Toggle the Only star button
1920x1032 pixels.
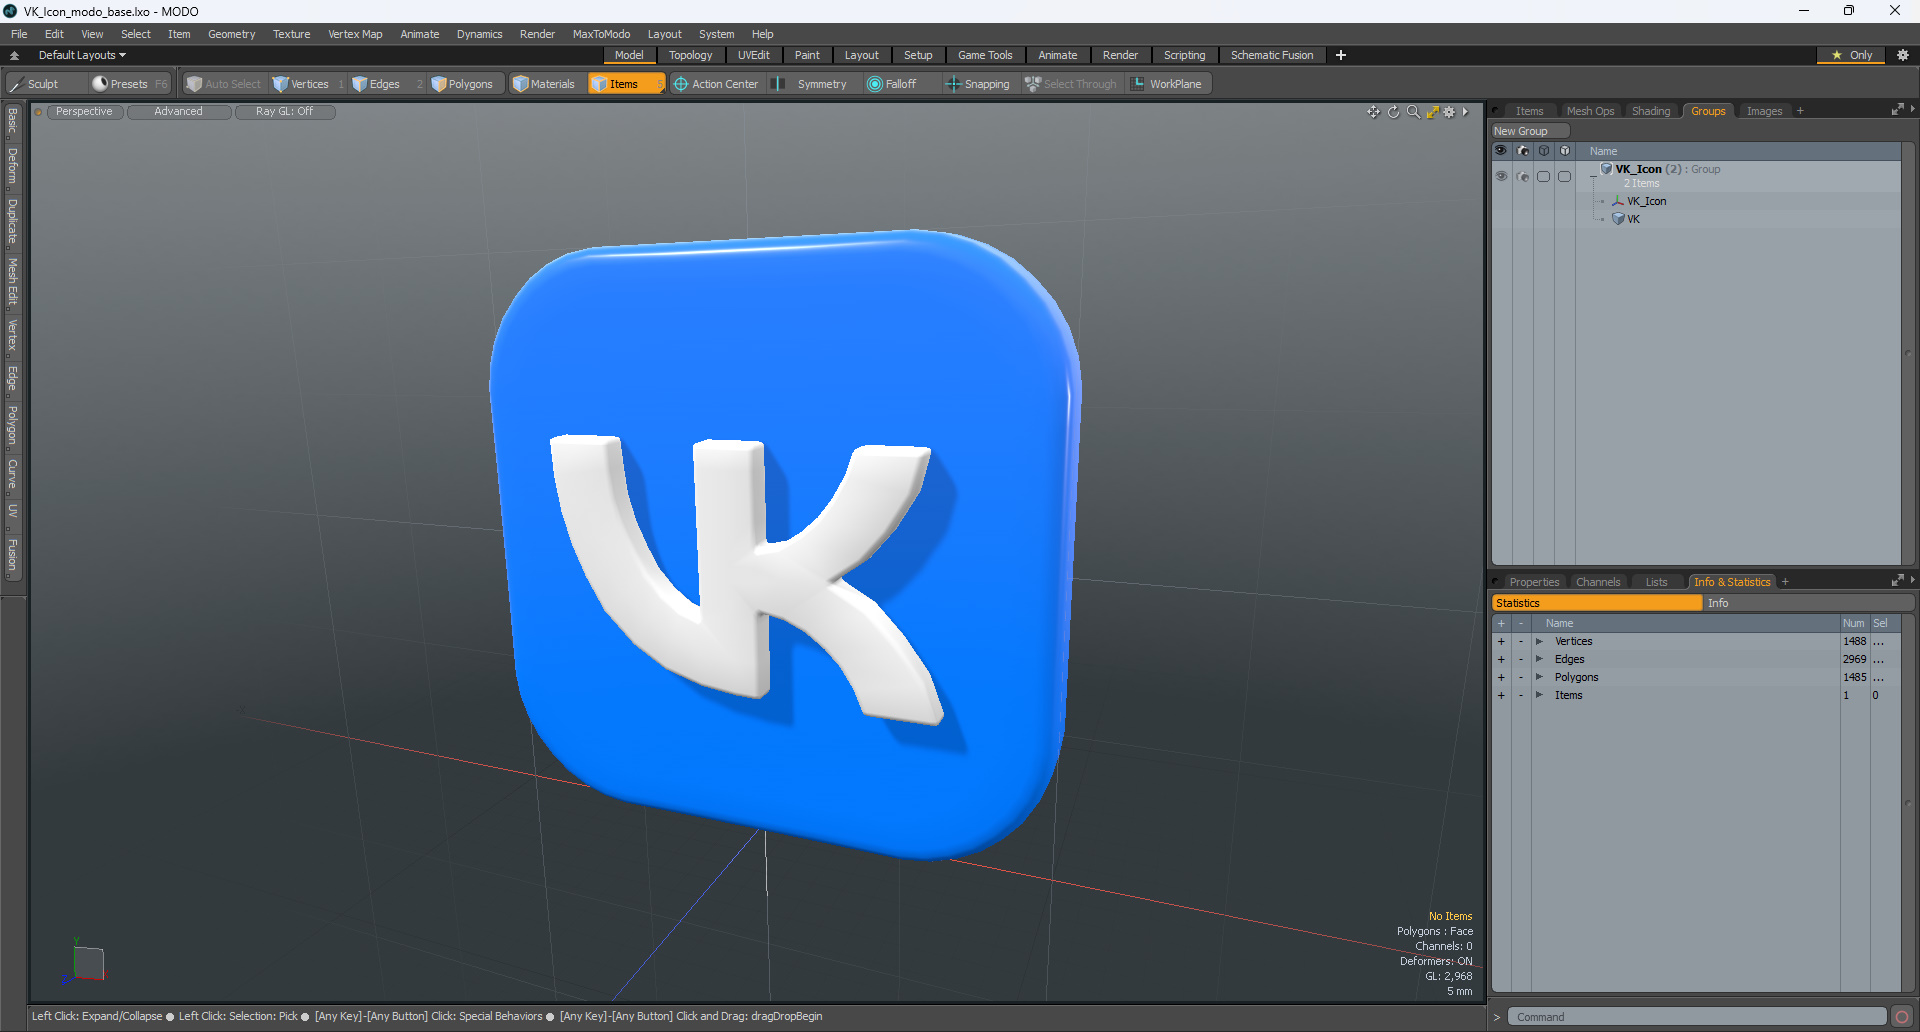click(x=1852, y=55)
